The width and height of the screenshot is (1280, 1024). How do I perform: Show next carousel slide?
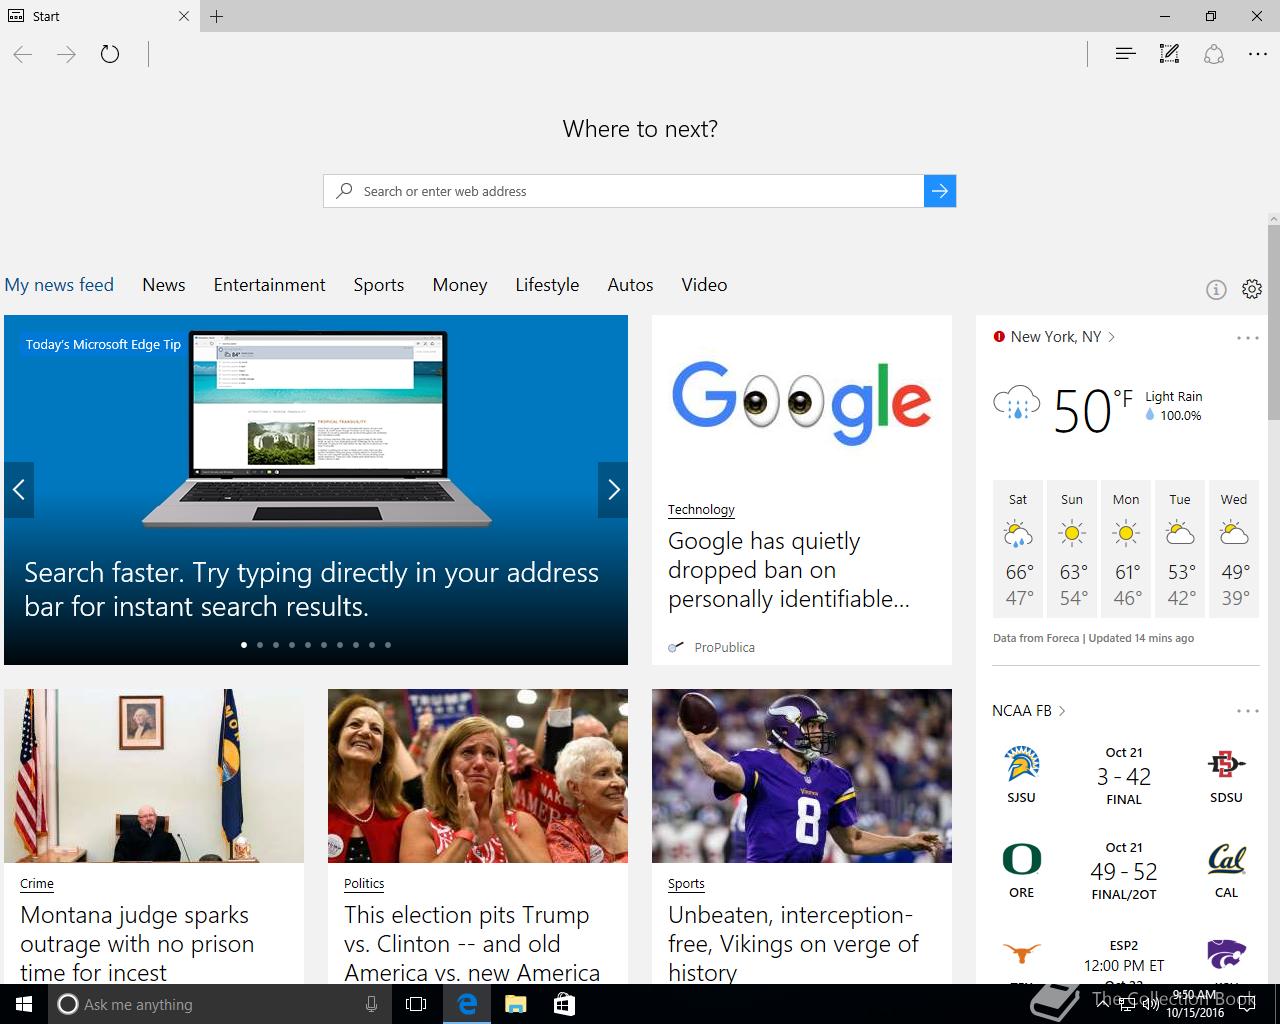click(x=613, y=490)
